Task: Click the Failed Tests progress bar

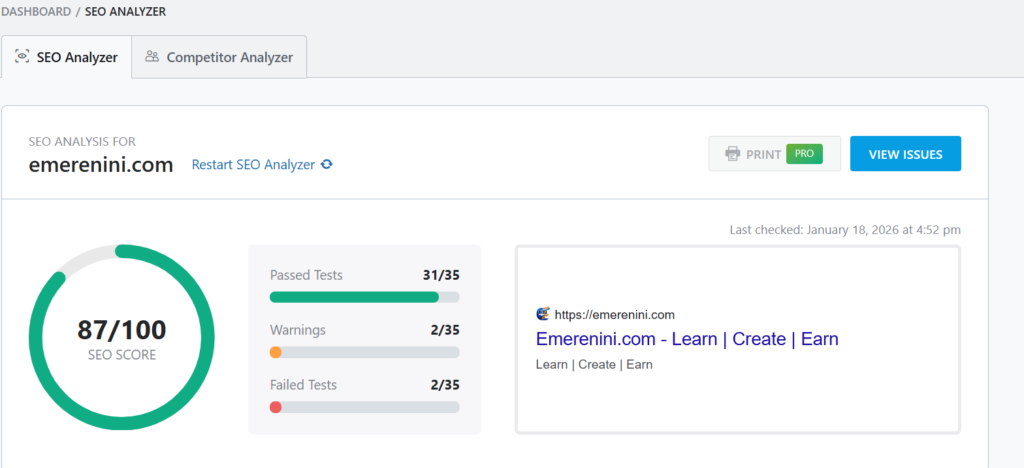Action: [364, 407]
